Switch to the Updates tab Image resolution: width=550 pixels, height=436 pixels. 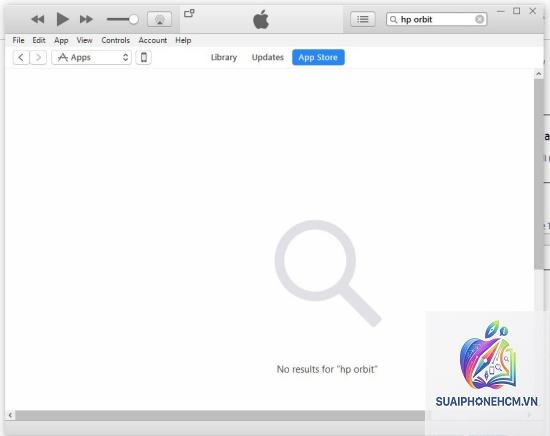268,58
